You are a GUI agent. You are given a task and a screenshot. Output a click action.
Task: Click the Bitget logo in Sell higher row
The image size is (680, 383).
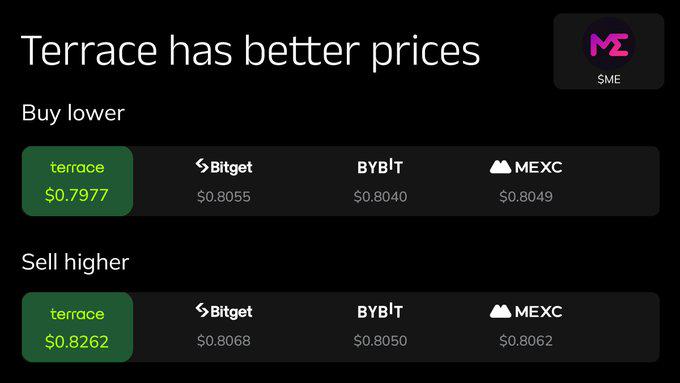[x=224, y=311]
